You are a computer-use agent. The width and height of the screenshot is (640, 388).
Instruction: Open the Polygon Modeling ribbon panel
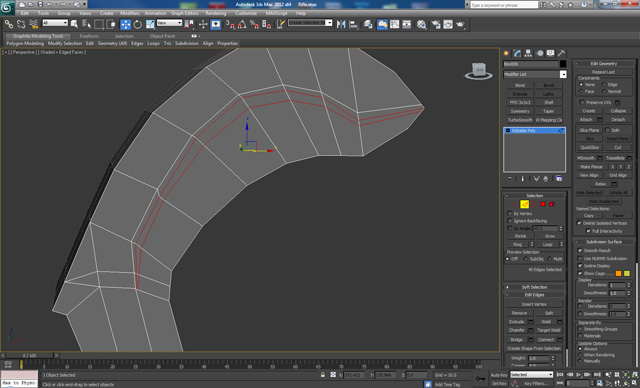coord(24,43)
